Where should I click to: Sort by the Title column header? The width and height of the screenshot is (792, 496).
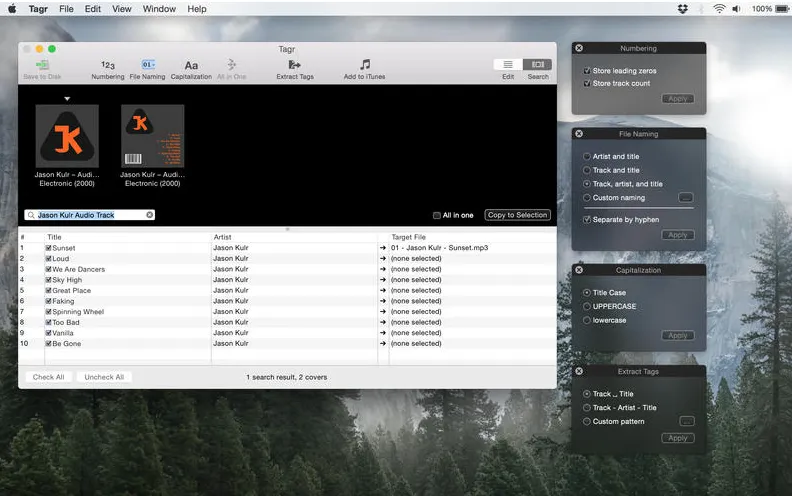[x=54, y=237]
